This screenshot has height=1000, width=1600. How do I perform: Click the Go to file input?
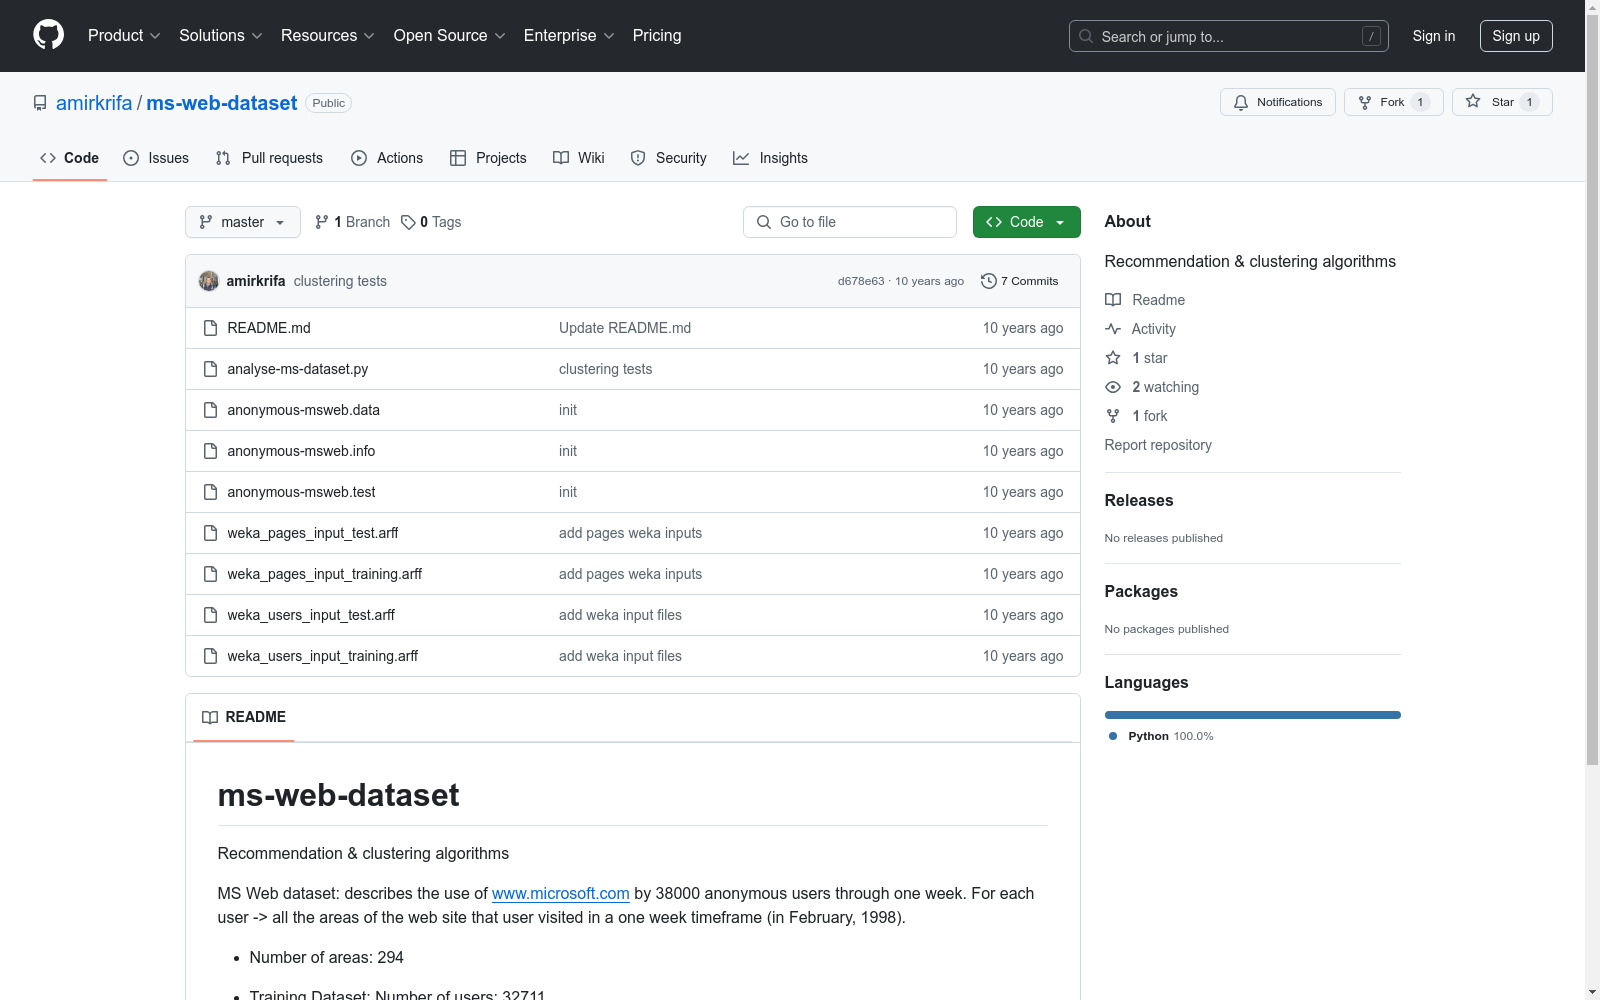850,222
